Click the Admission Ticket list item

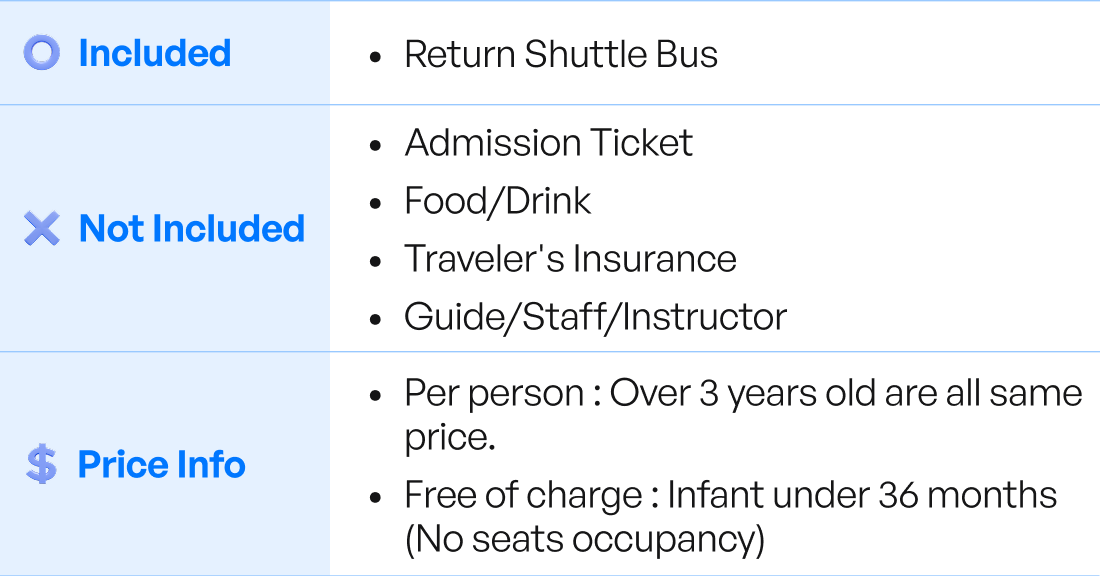point(548,143)
